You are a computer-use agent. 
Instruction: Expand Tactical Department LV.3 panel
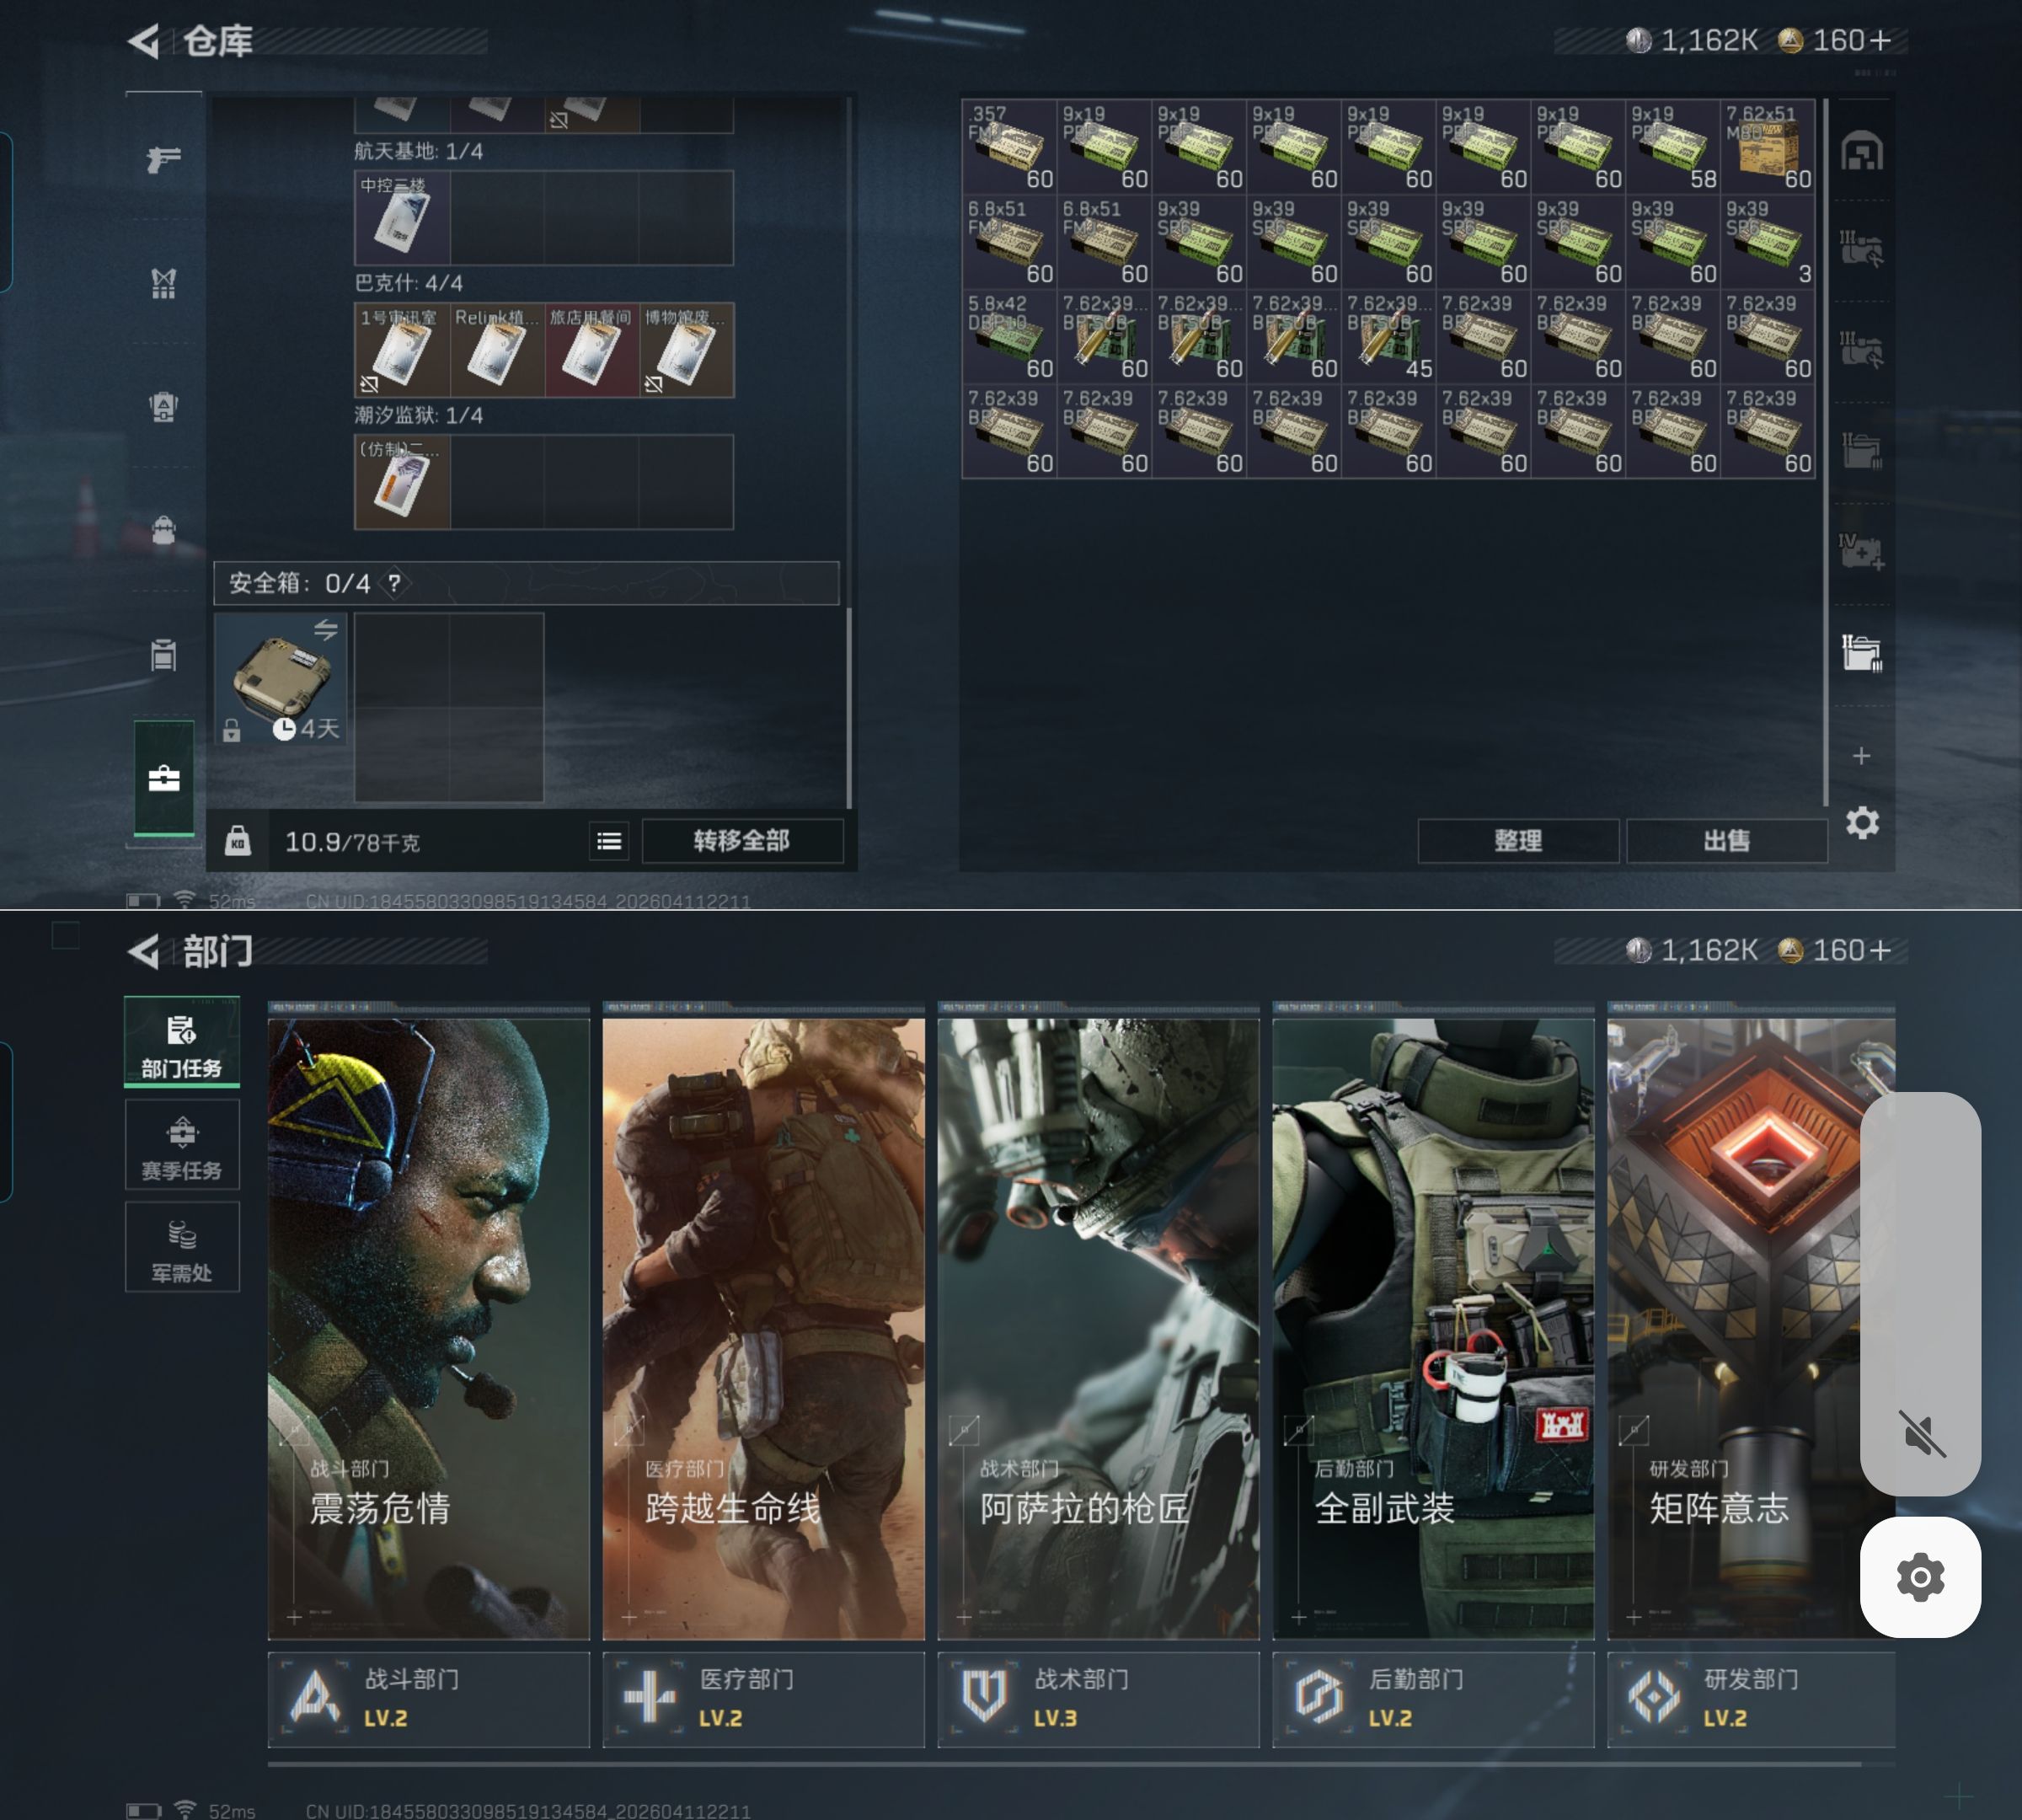click(1097, 1699)
